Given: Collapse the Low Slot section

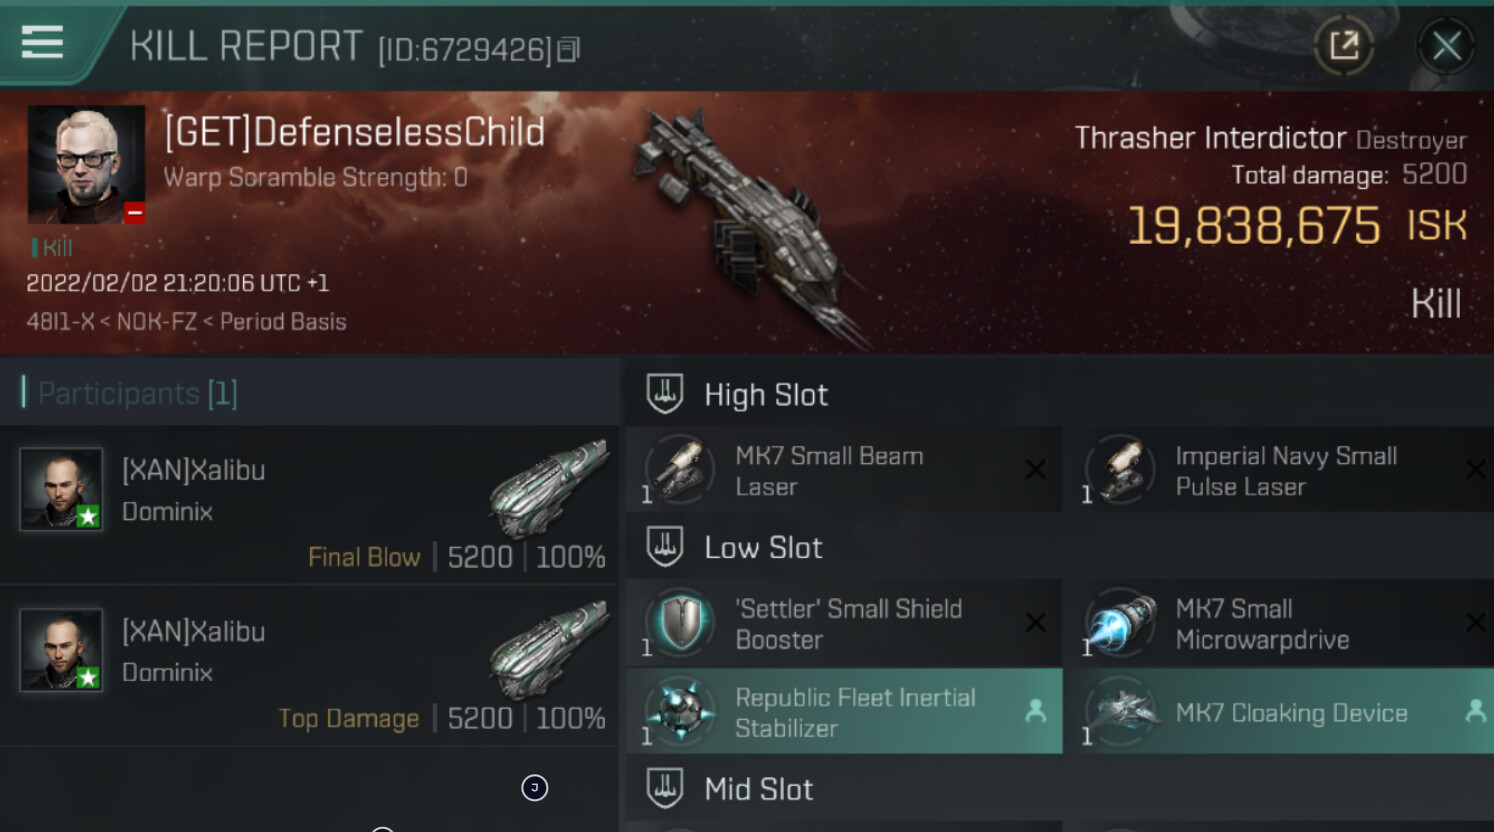Looking at the screenshot, I should point(763,548).
